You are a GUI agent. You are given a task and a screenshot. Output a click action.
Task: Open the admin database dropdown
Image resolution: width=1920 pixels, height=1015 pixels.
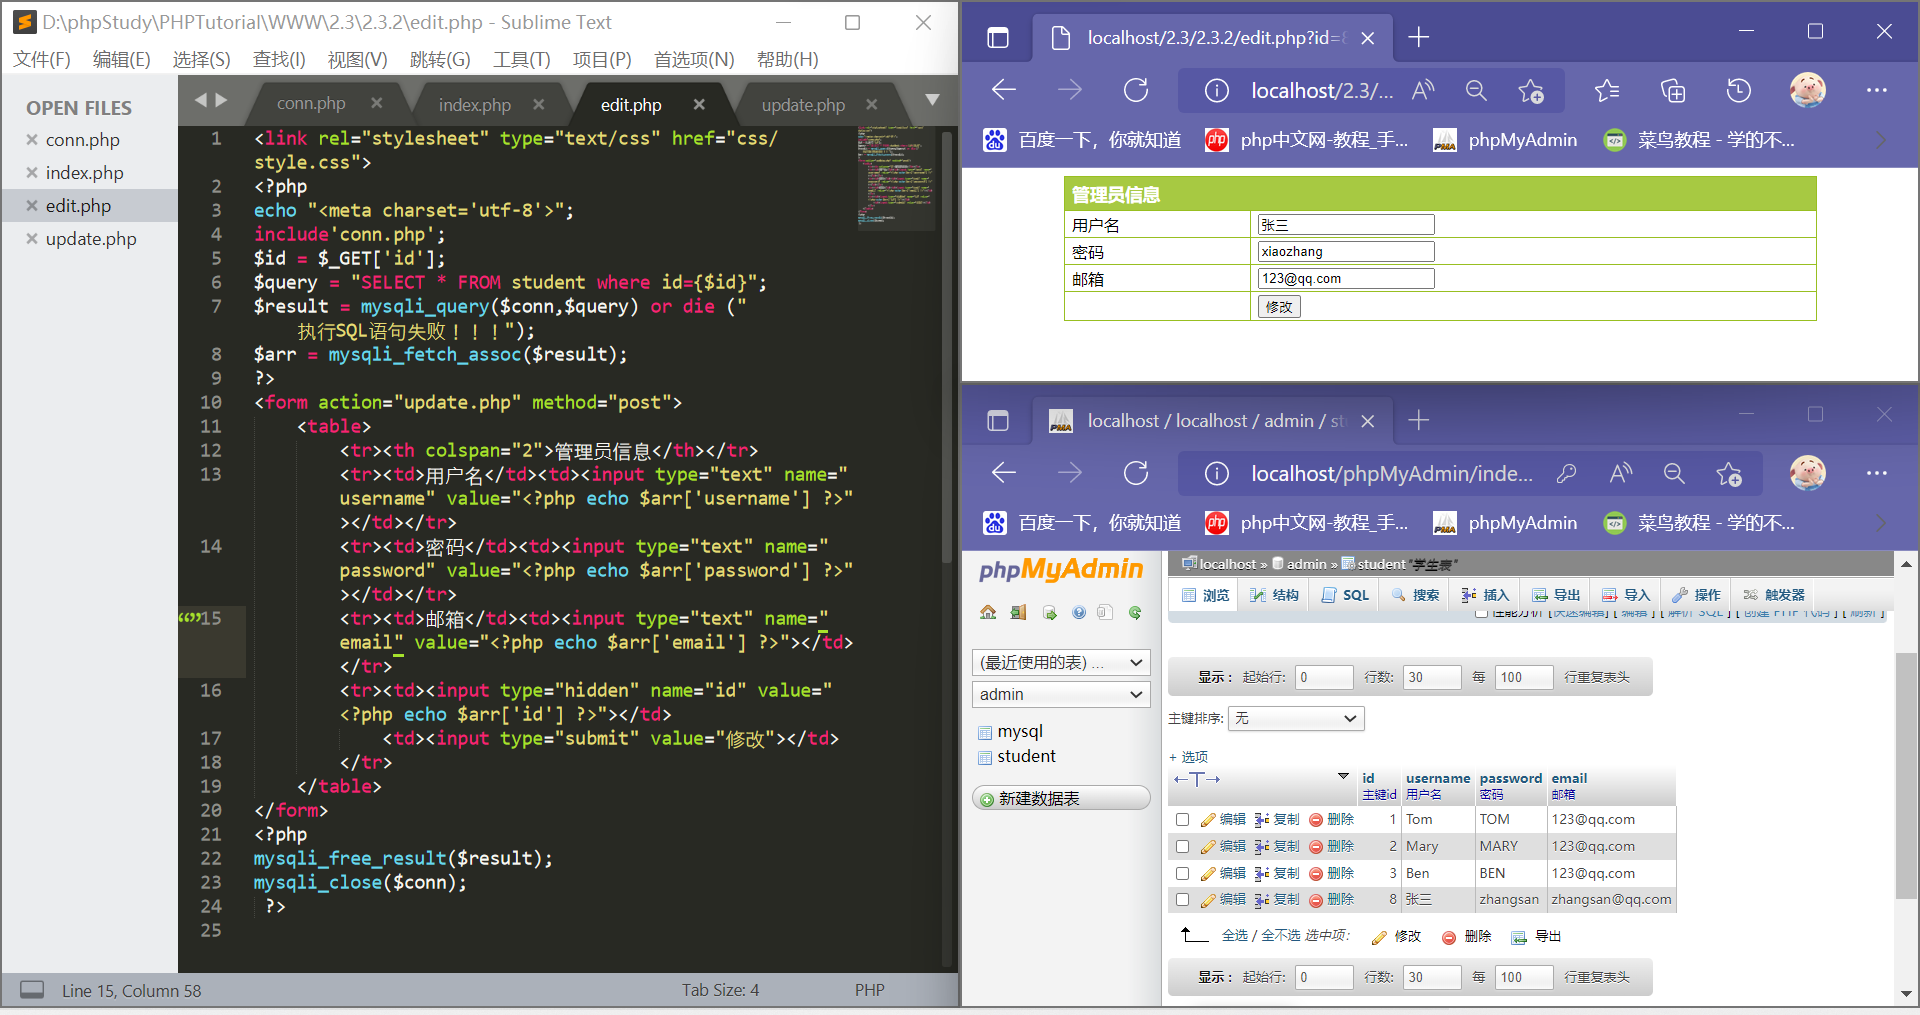coord(1061,694)
